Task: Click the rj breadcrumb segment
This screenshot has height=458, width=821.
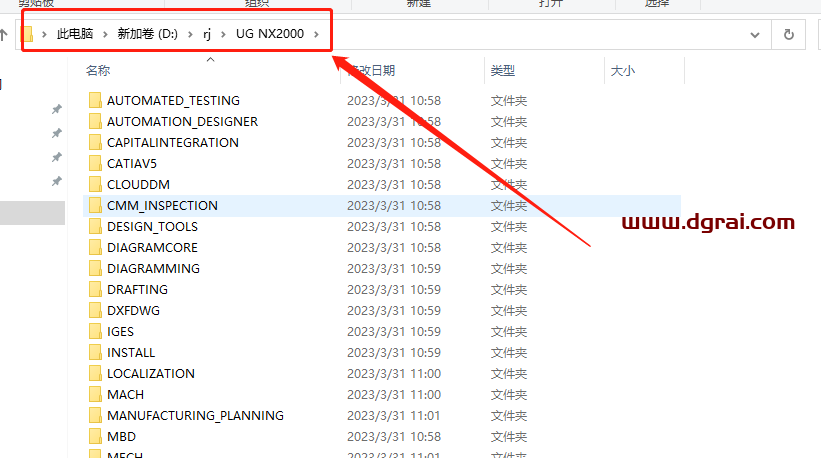Action: 207,34
